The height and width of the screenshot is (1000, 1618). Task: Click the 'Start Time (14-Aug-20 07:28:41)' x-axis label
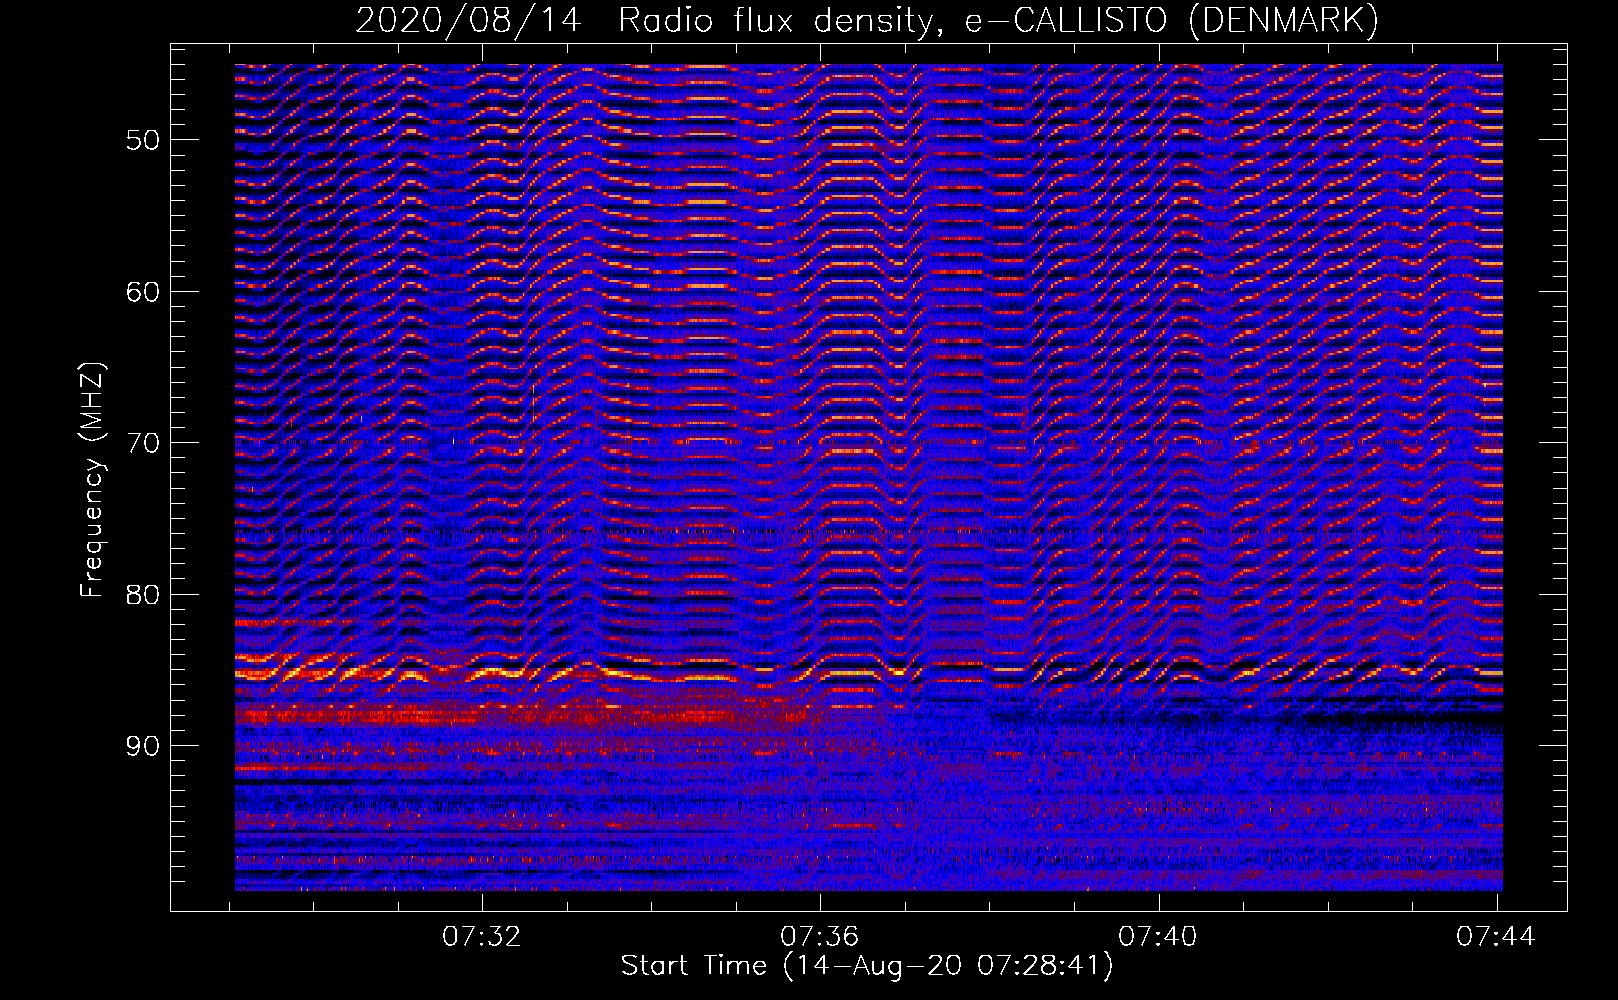pyautogui.click(x=867, y=966)
